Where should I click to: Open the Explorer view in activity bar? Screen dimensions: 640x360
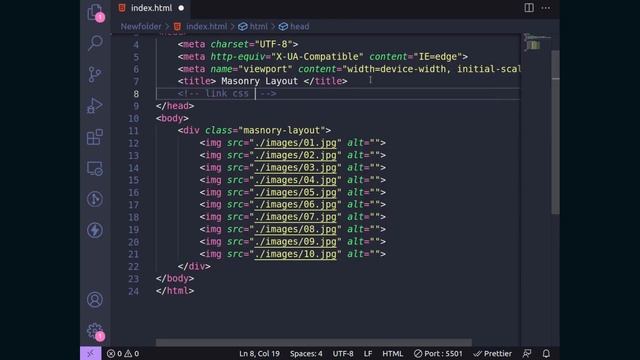95,12
